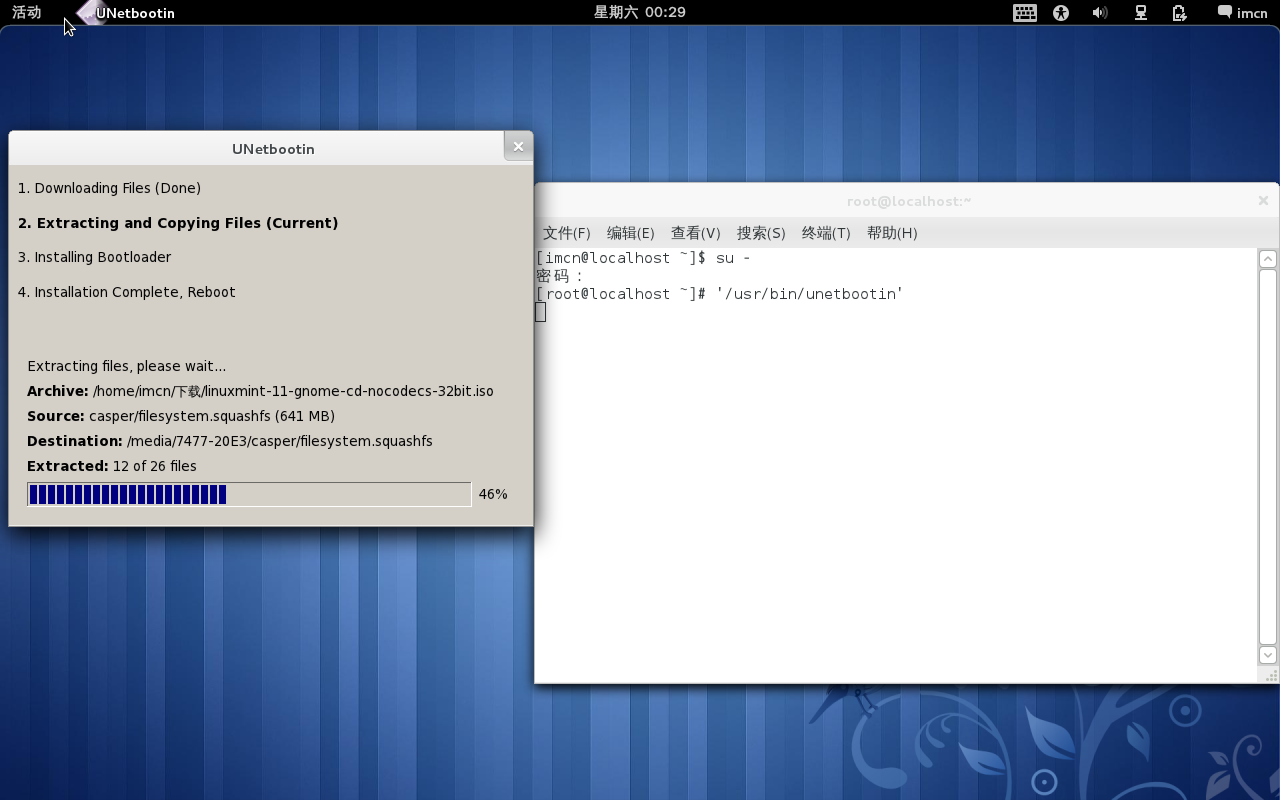Viewport: 1280px width, 800px height.
Task: Open the 文件(F) menu
Action: tap(566, 232)
